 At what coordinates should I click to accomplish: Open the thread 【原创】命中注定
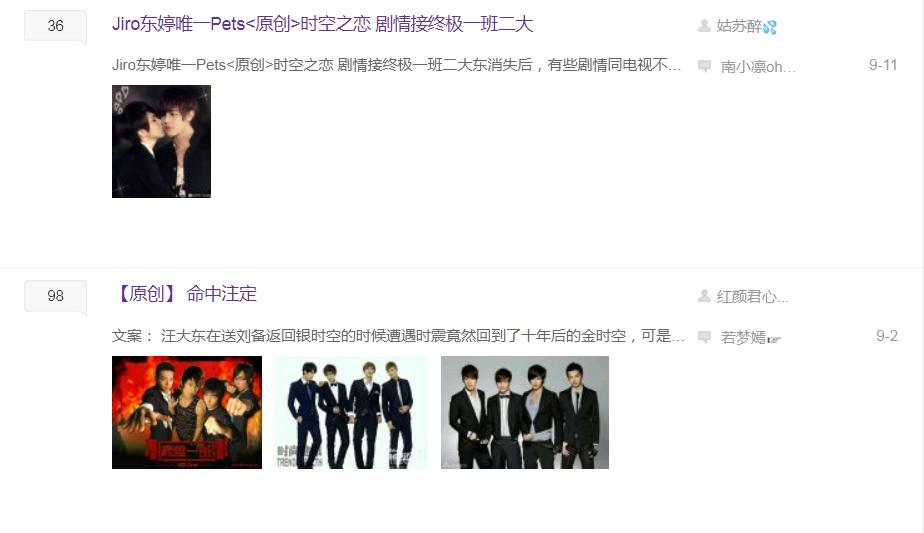click(184, 294)
